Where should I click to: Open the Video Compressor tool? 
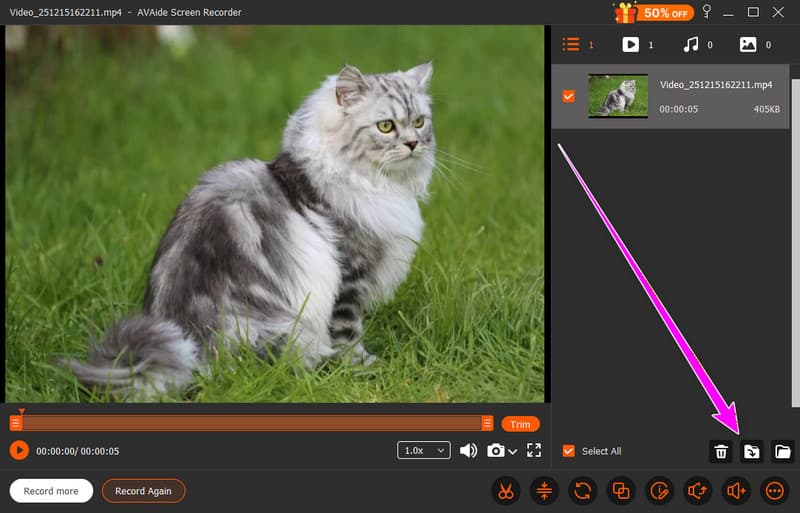[544, 491]
